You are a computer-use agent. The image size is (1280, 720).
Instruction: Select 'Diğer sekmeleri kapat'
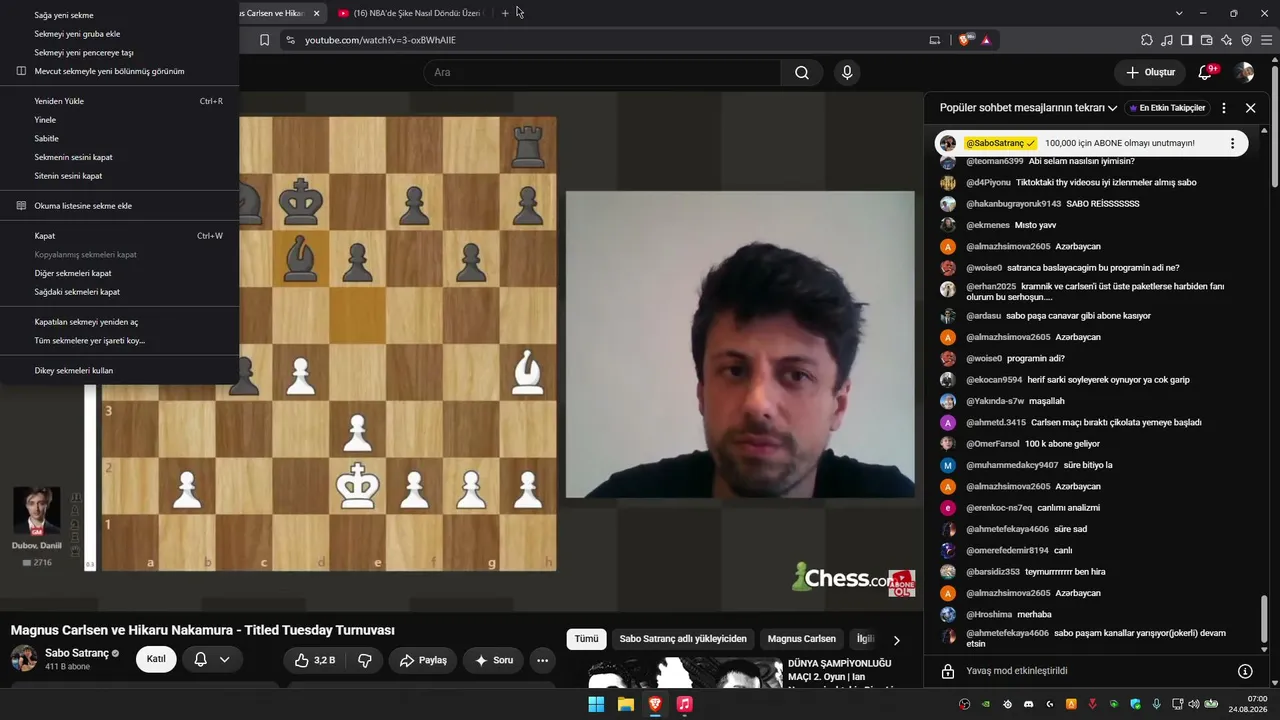(x=120, y=273)
